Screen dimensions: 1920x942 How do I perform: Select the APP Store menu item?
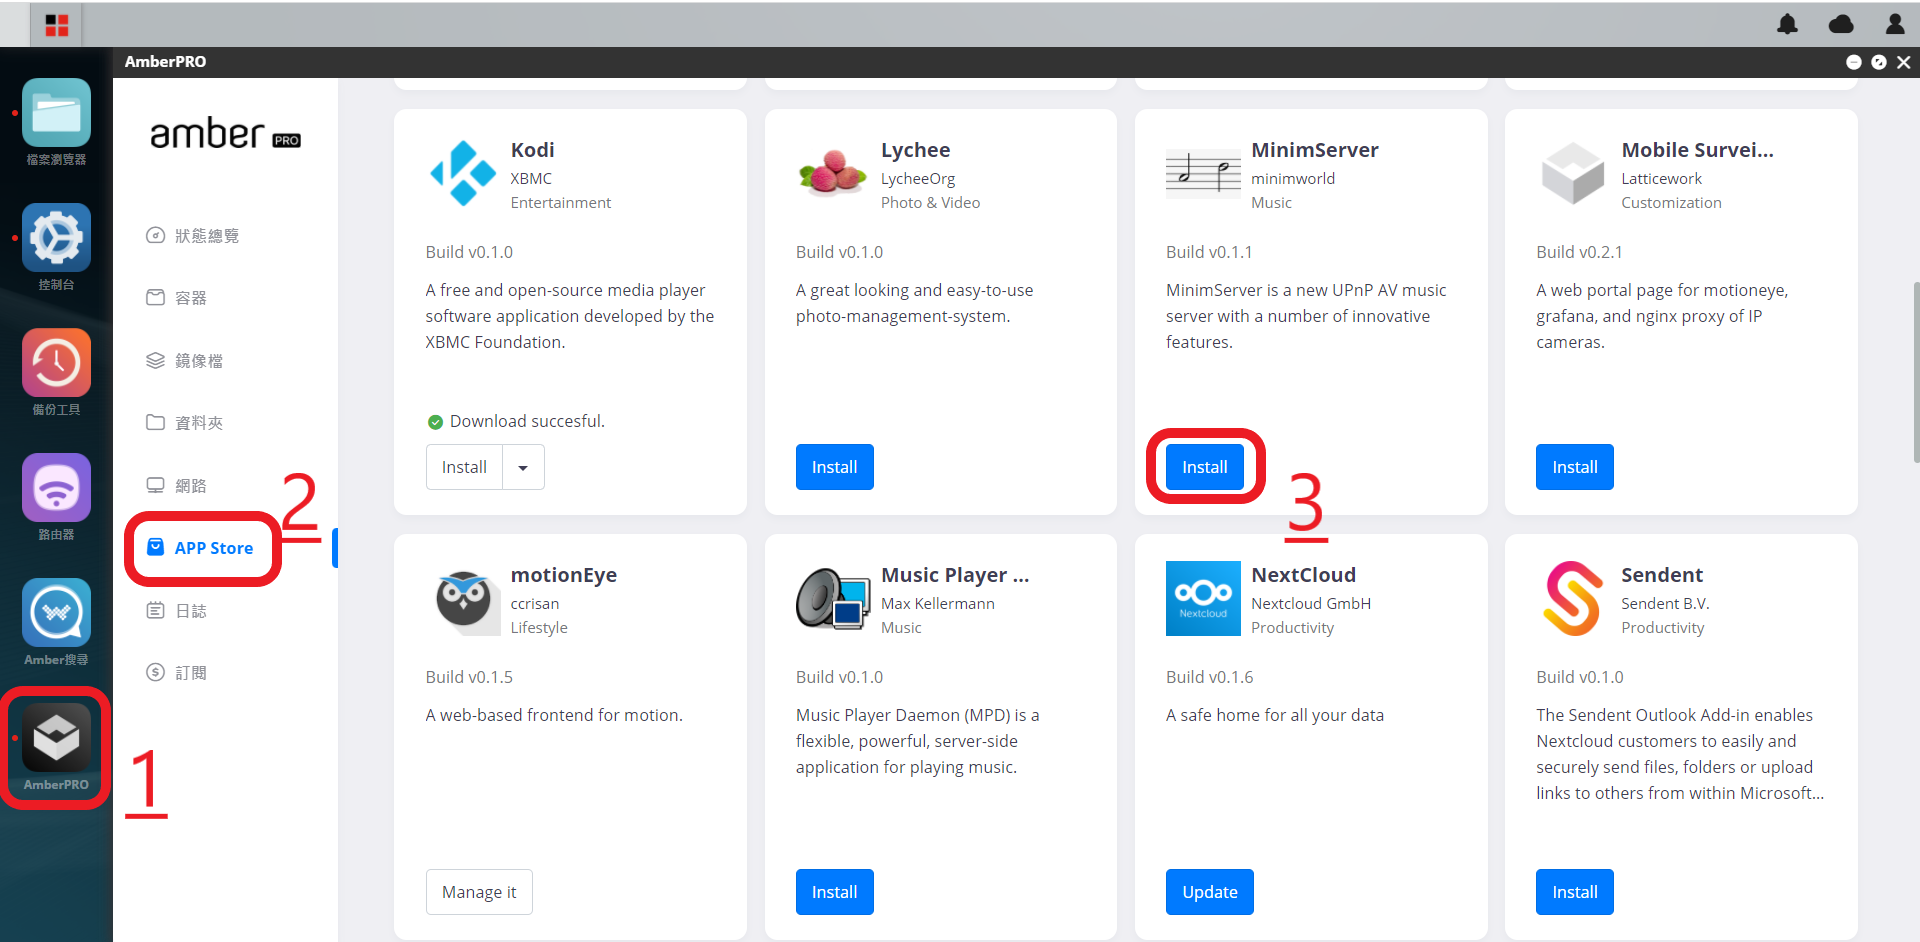pyautogui.click(x=201, y=548)
